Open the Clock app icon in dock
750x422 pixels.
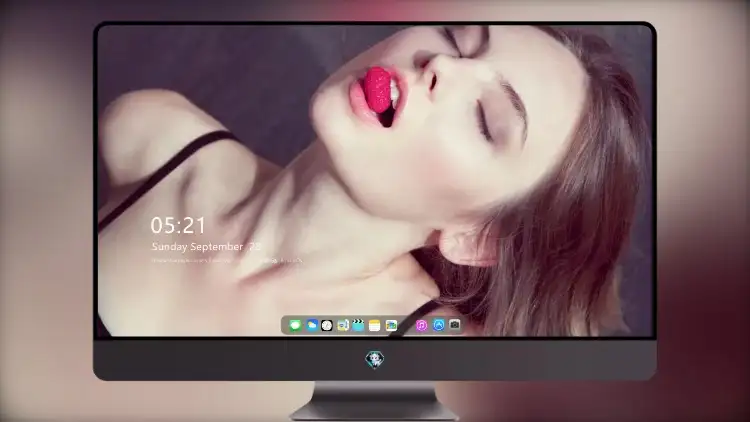point(327,325)
